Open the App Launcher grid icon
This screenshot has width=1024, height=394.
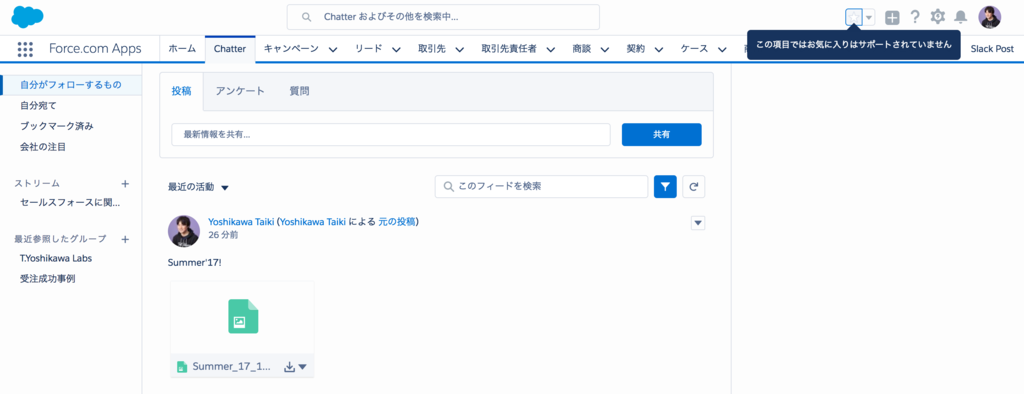[x=25, y=49]
